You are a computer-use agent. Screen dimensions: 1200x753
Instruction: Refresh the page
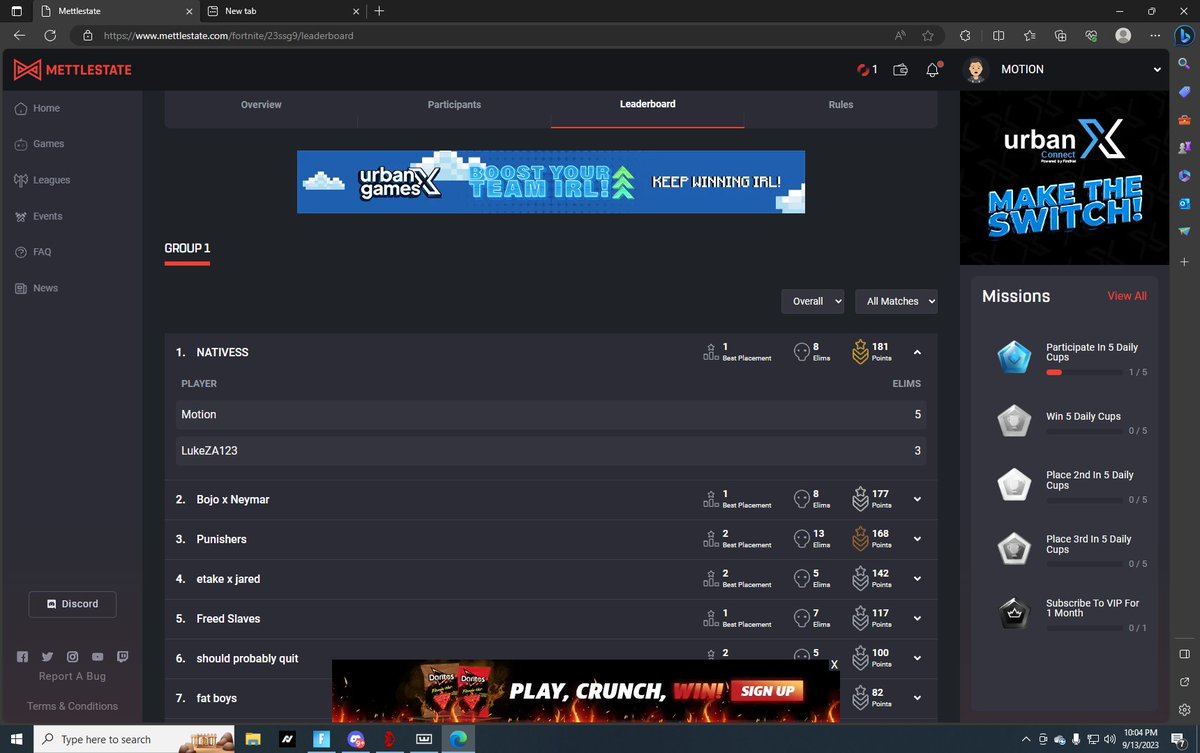coord(50,35)
